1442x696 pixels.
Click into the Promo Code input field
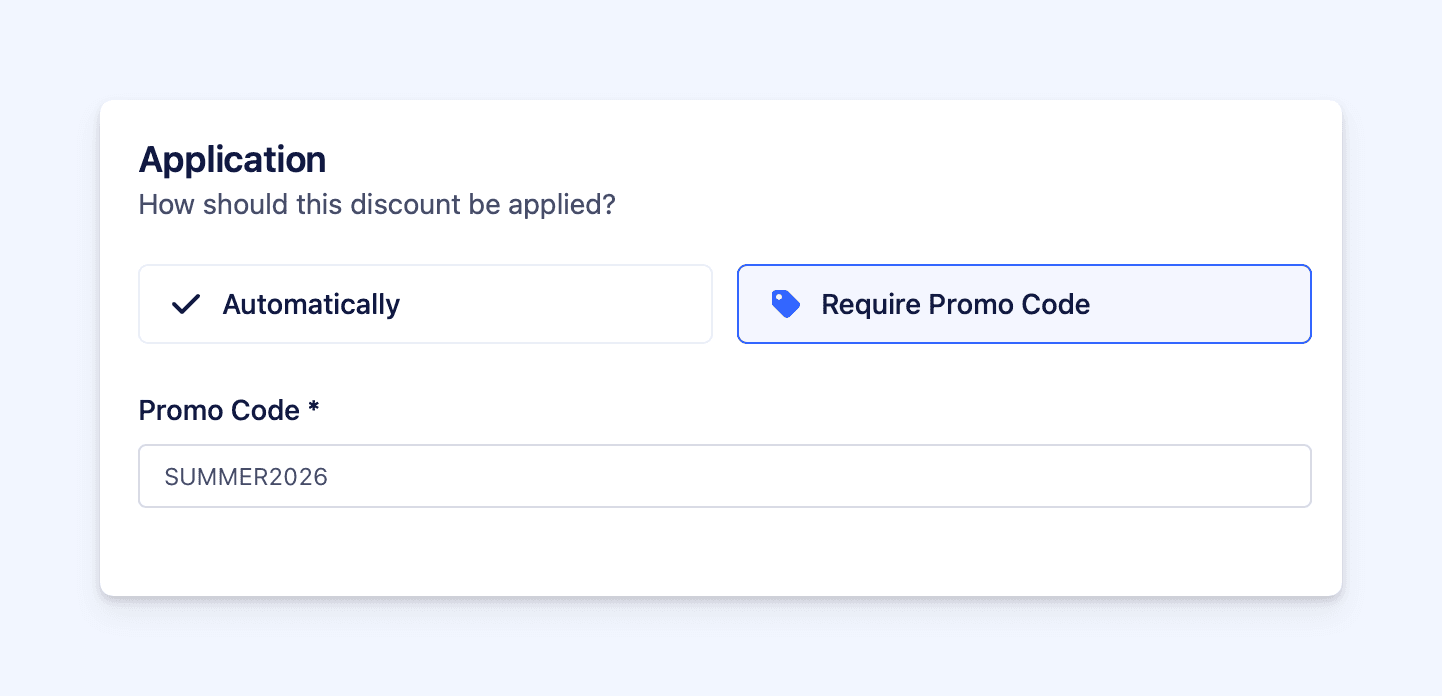click(x=724, y=476)
